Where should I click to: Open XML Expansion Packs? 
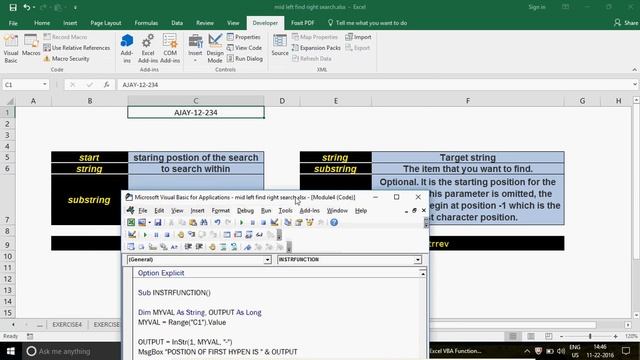316,48
